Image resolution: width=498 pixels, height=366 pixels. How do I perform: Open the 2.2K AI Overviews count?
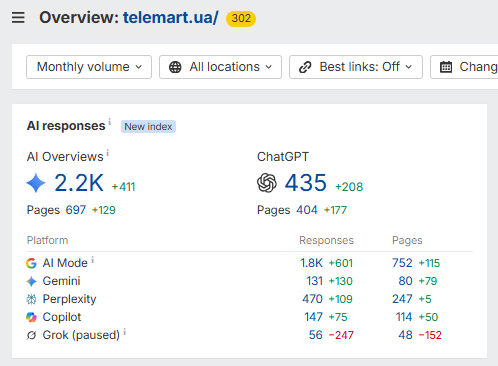coord(79,183)
